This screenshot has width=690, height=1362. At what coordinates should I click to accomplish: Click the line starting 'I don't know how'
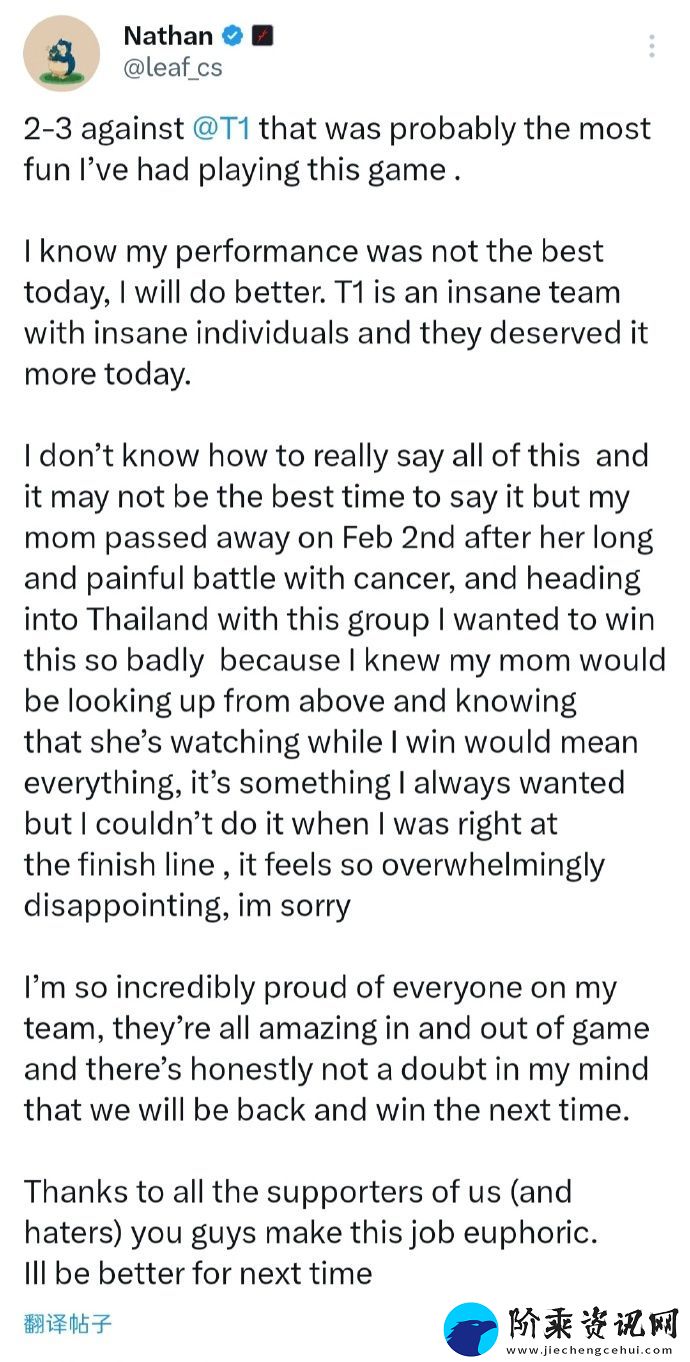pyautogui.click(x=336, y=456)
